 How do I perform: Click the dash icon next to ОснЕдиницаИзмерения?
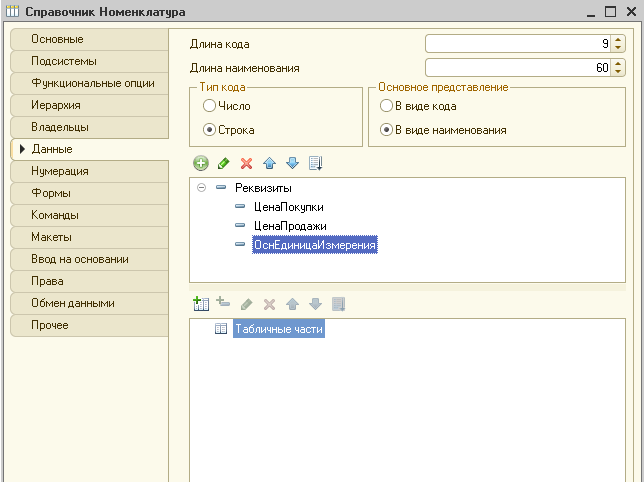tap(240, 244)
